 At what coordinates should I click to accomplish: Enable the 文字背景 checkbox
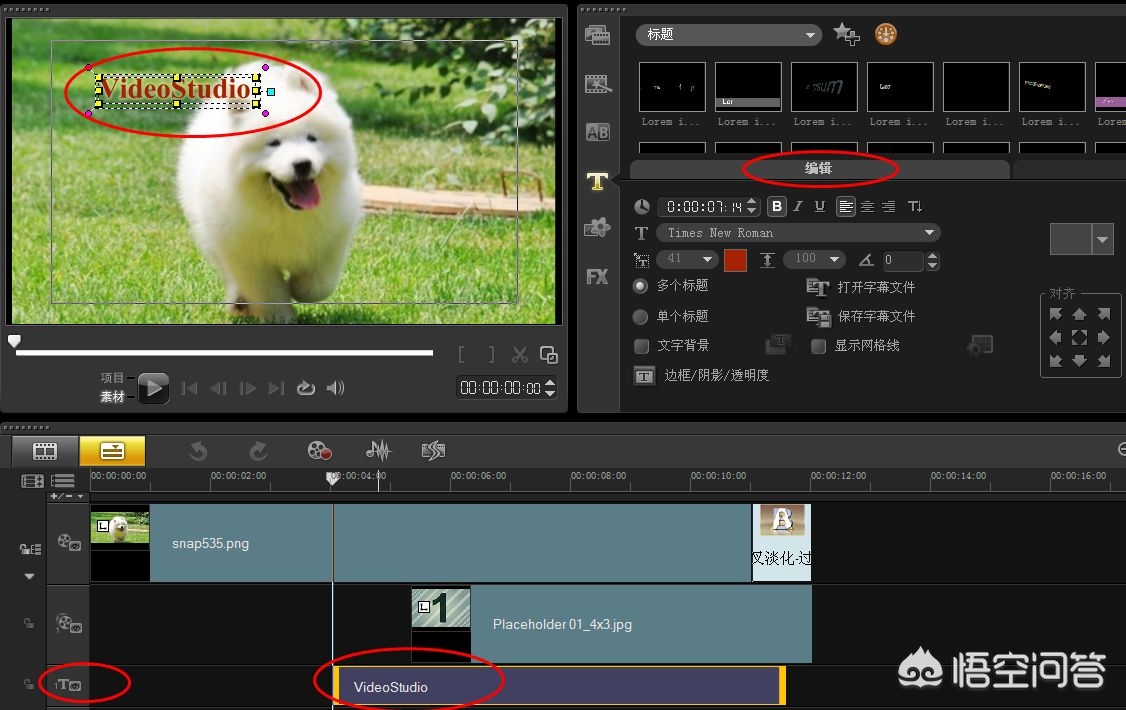[642, 346]
